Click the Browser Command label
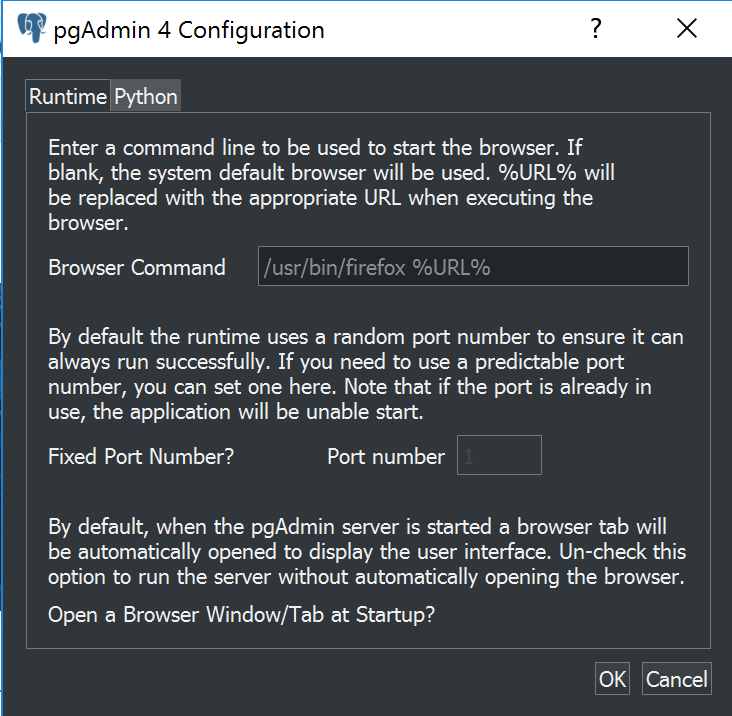This screenshot has width=732, height=716. (x=137, y=268)
